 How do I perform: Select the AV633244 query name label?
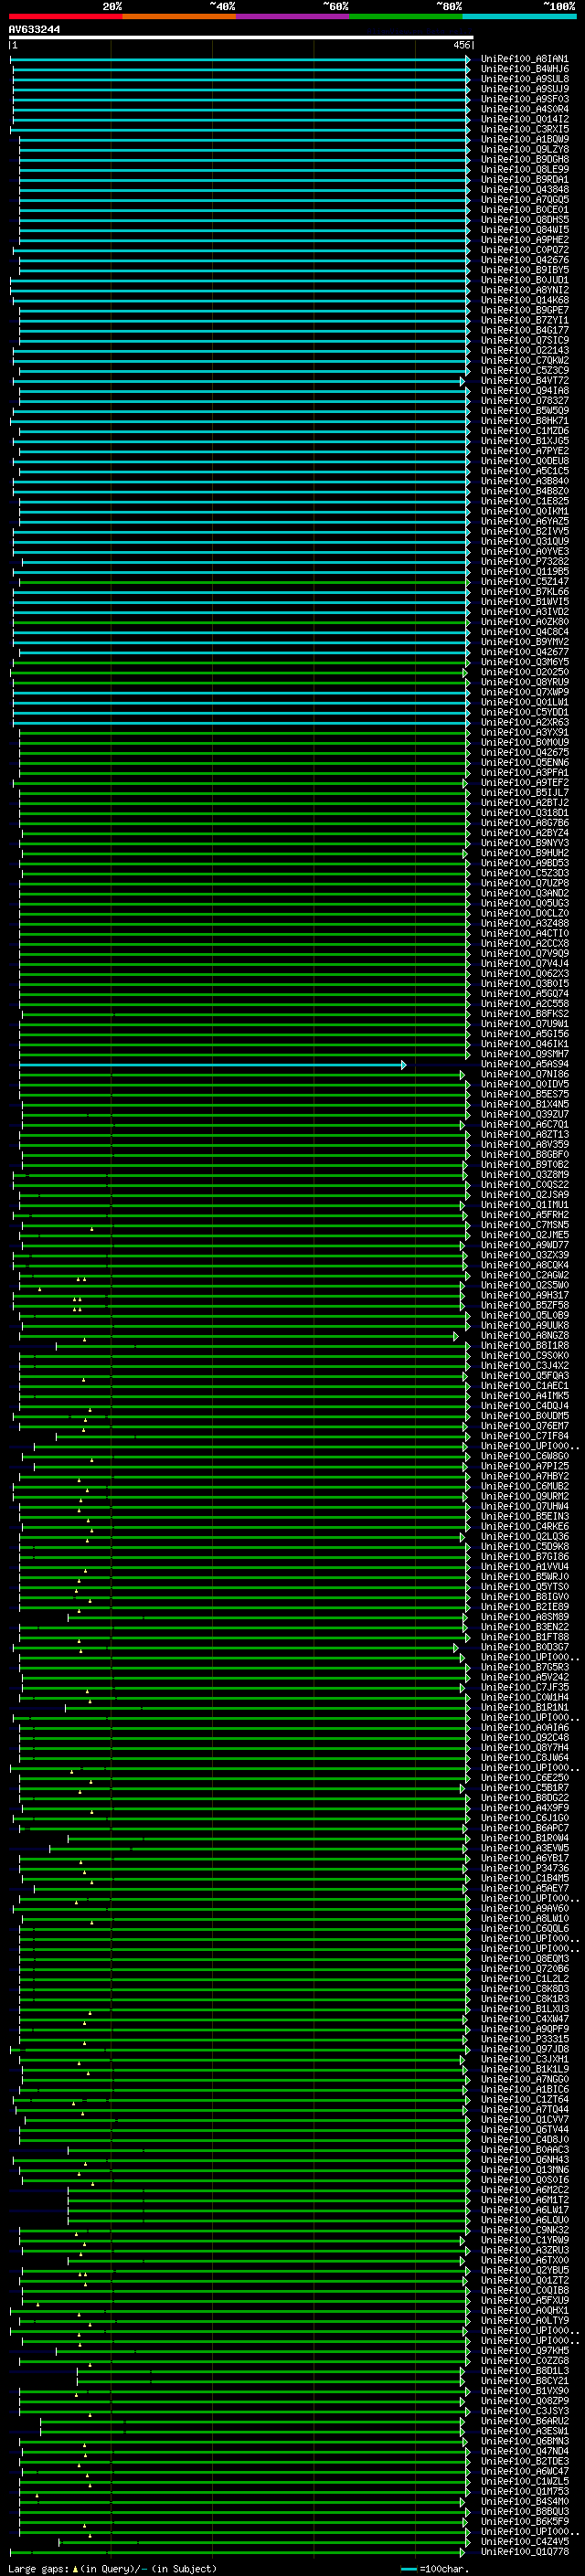(x=35, y=30)
